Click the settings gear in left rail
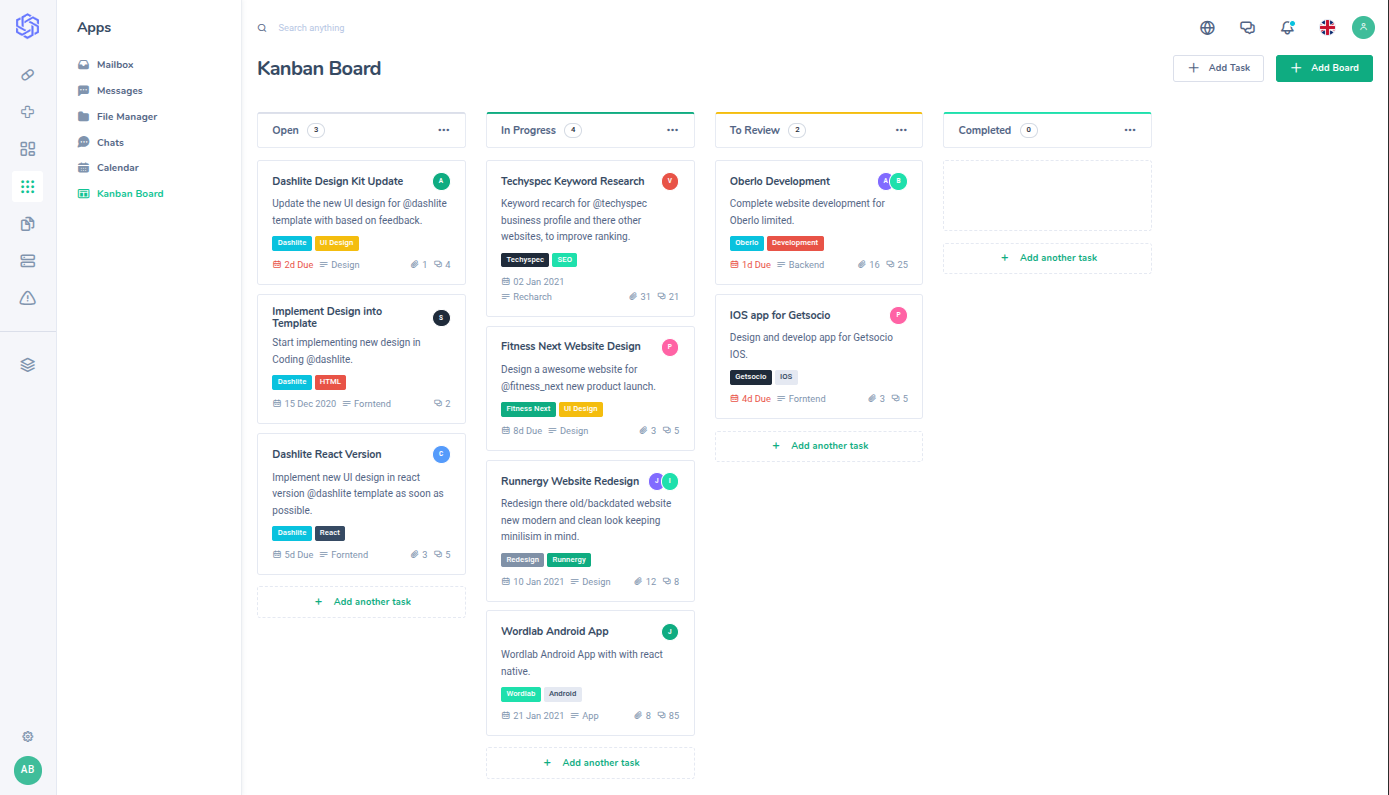 [x=28, y=737]
